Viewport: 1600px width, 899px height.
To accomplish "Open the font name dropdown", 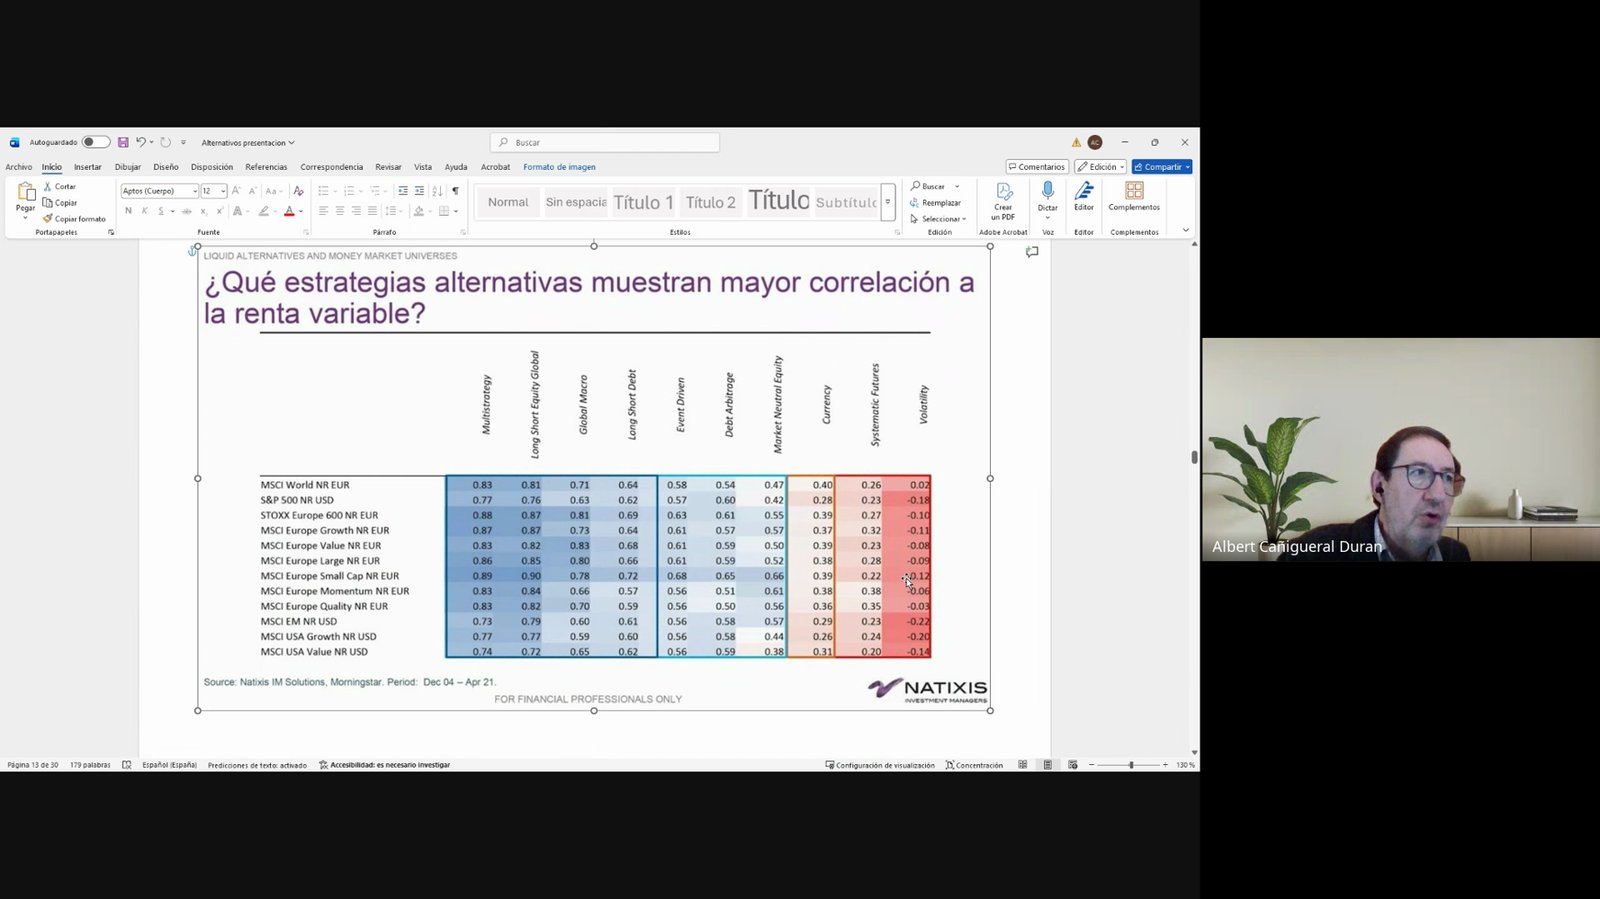I will coord(194,191).
